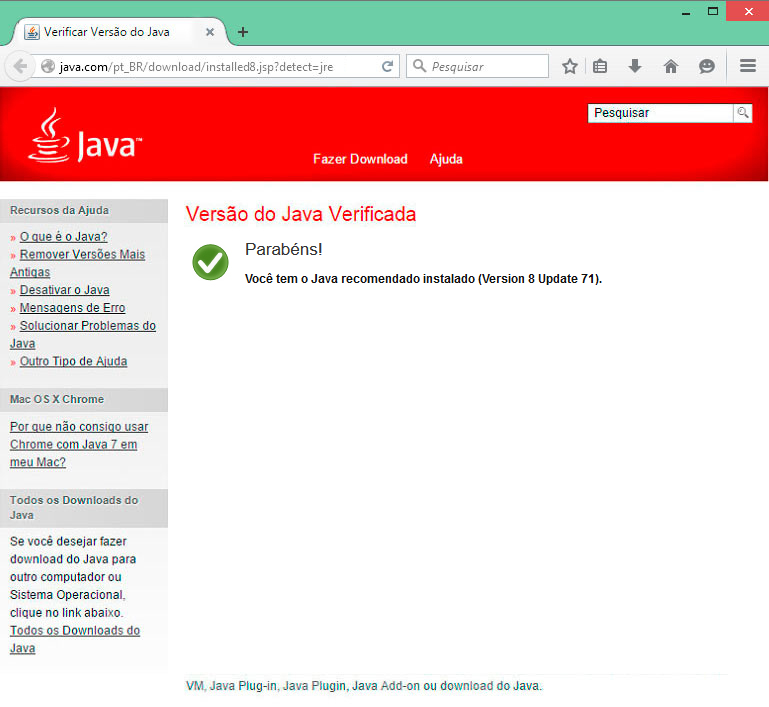Open the 'Outro Tipo de Ajuda' link
The height and width of the screenshot is (707, 769).
pyautogui.click(x=74, y=361)
